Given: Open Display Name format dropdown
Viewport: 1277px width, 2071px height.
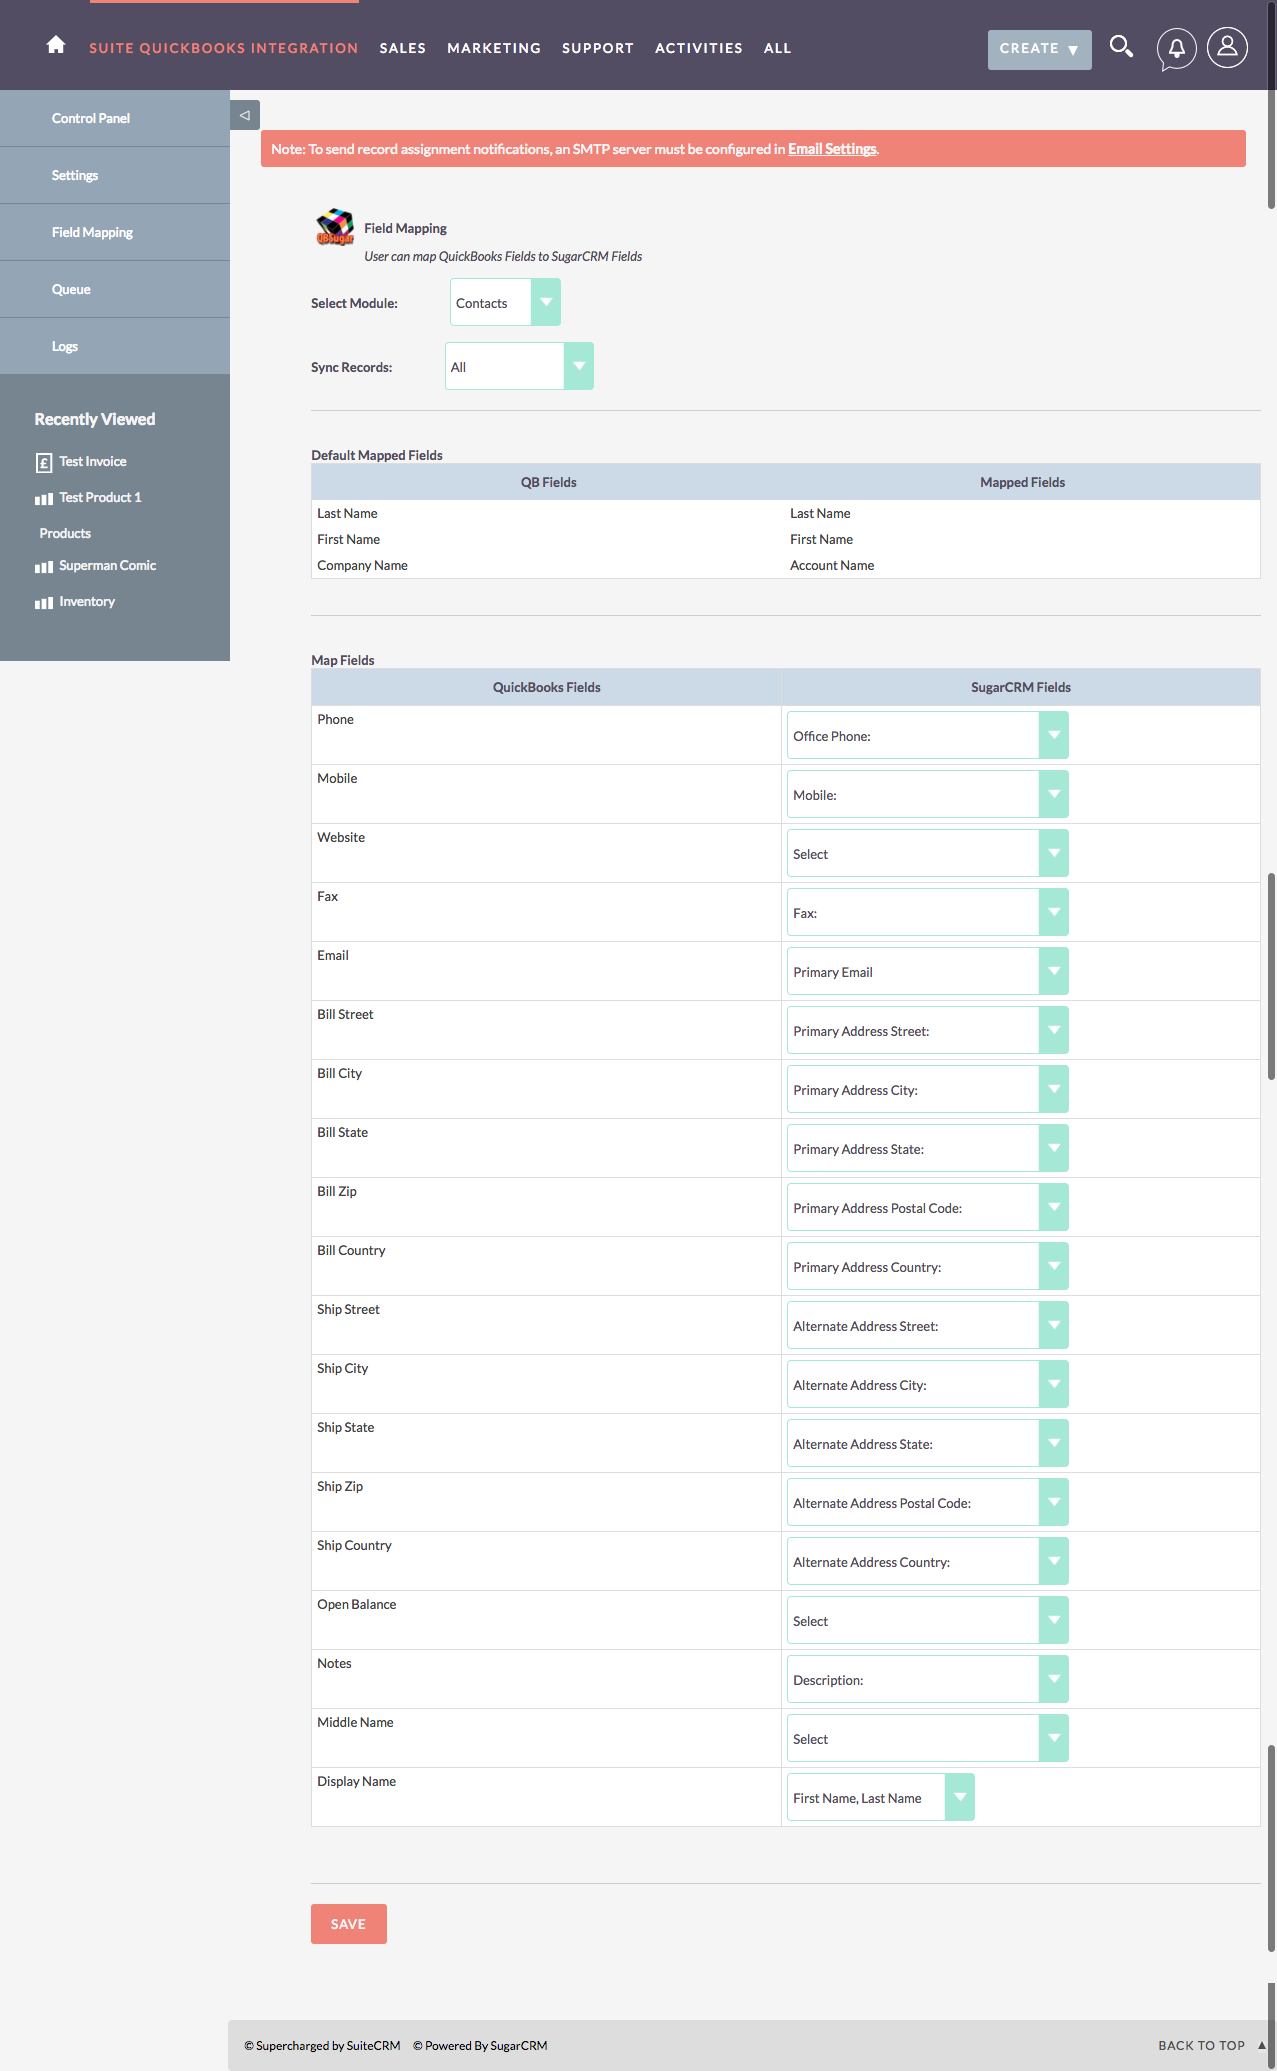Looking at the screenshot, I should pyautogui.click(x=880, y=1797).
